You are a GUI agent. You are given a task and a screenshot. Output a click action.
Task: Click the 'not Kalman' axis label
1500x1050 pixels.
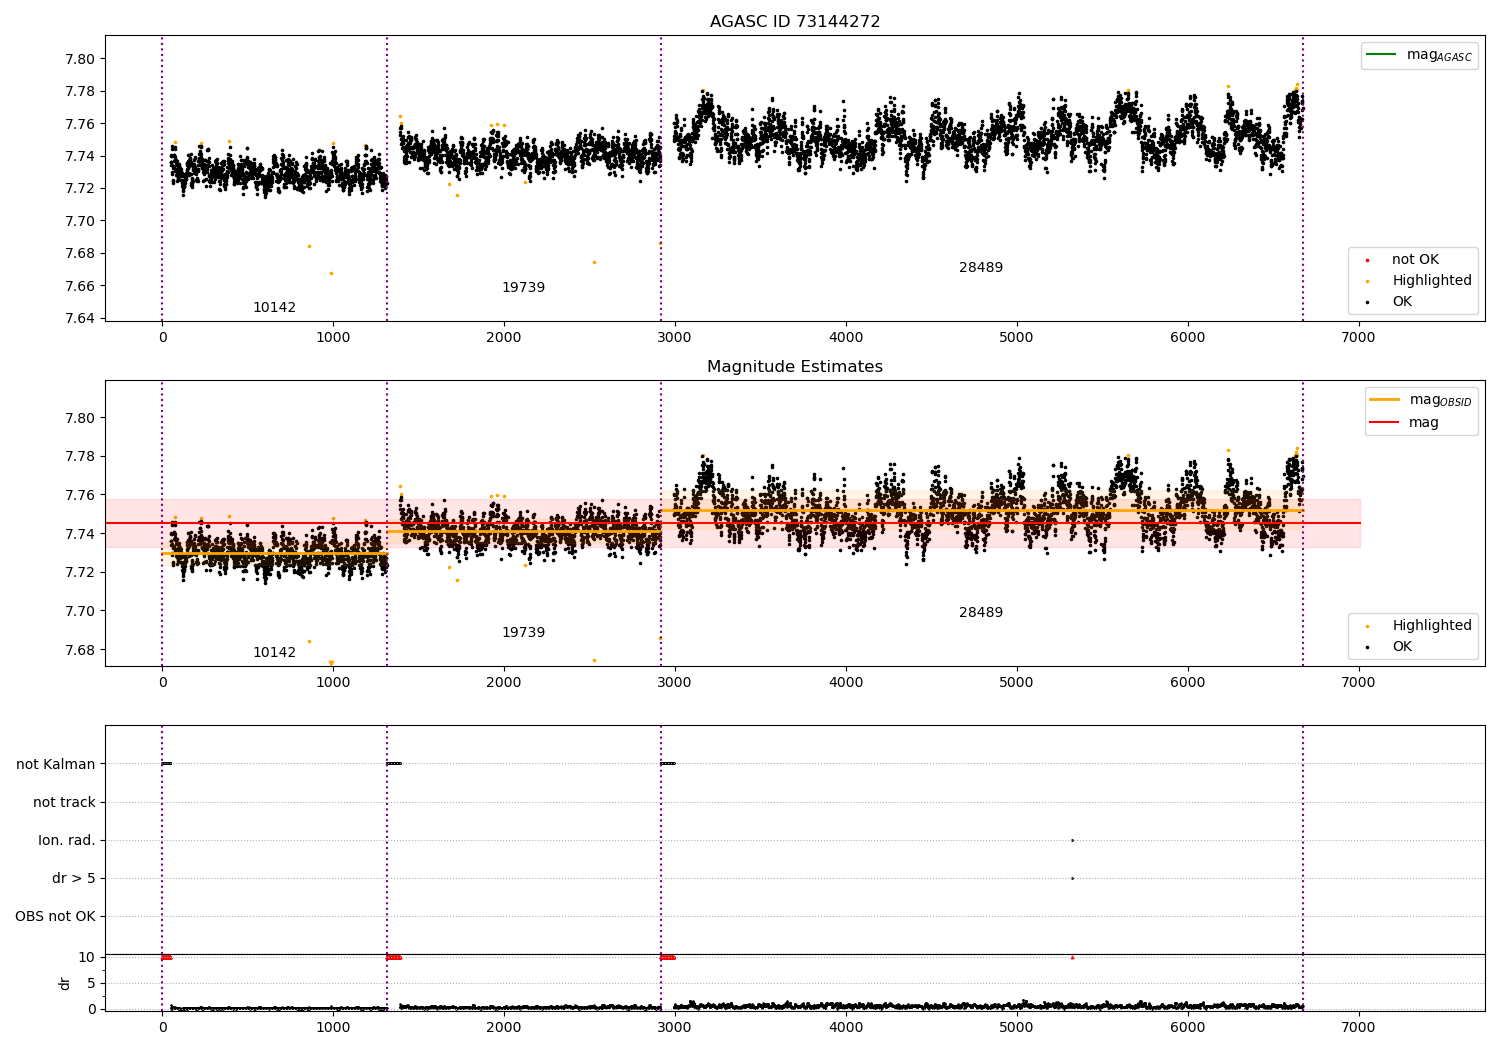tap(56, 764)
